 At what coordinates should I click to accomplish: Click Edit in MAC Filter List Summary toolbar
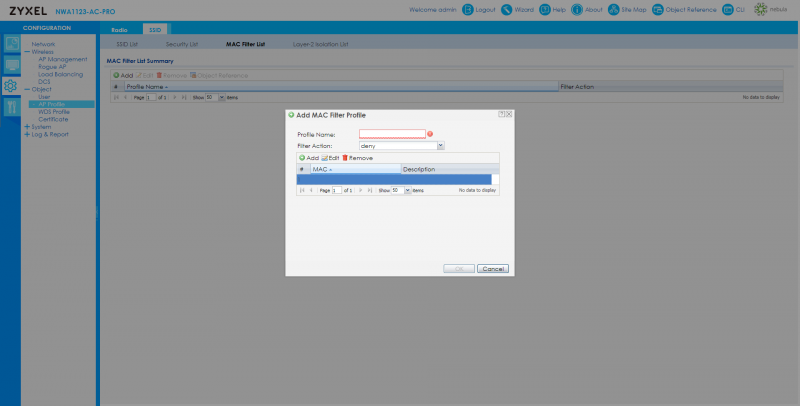coord(144,75)
